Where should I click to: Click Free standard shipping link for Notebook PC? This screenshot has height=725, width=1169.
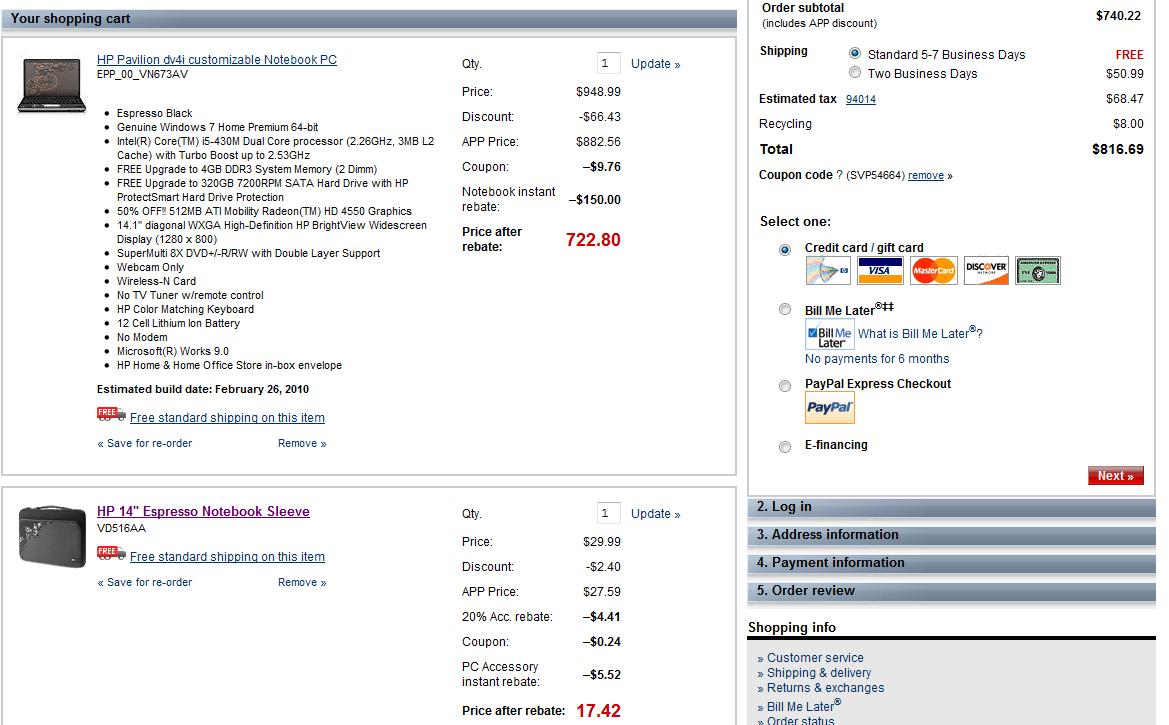227,418
